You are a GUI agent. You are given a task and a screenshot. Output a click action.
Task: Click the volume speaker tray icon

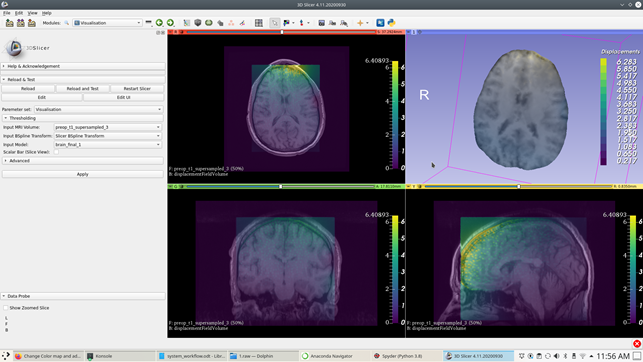[x=556, y=356]
